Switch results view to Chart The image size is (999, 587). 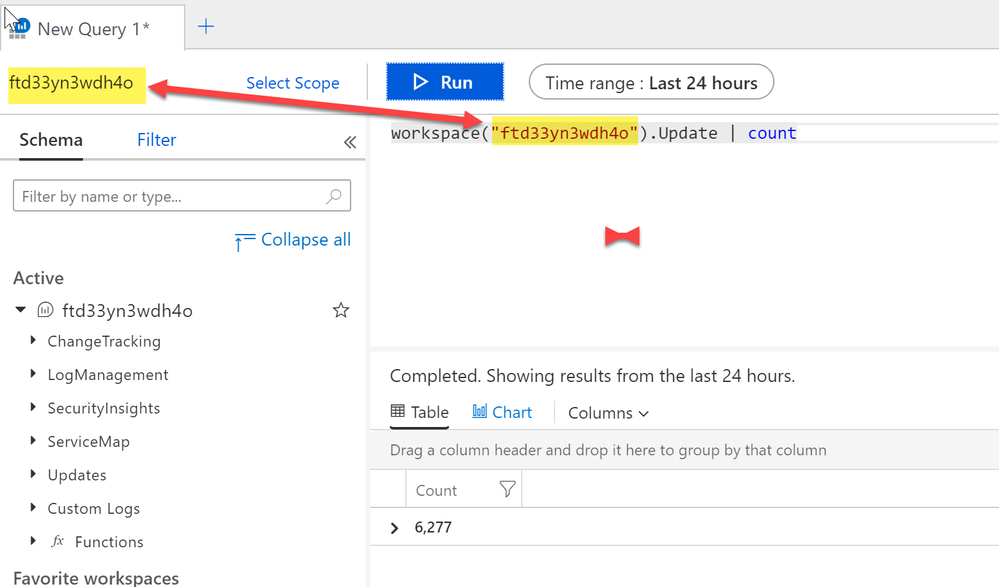(502, 412)
